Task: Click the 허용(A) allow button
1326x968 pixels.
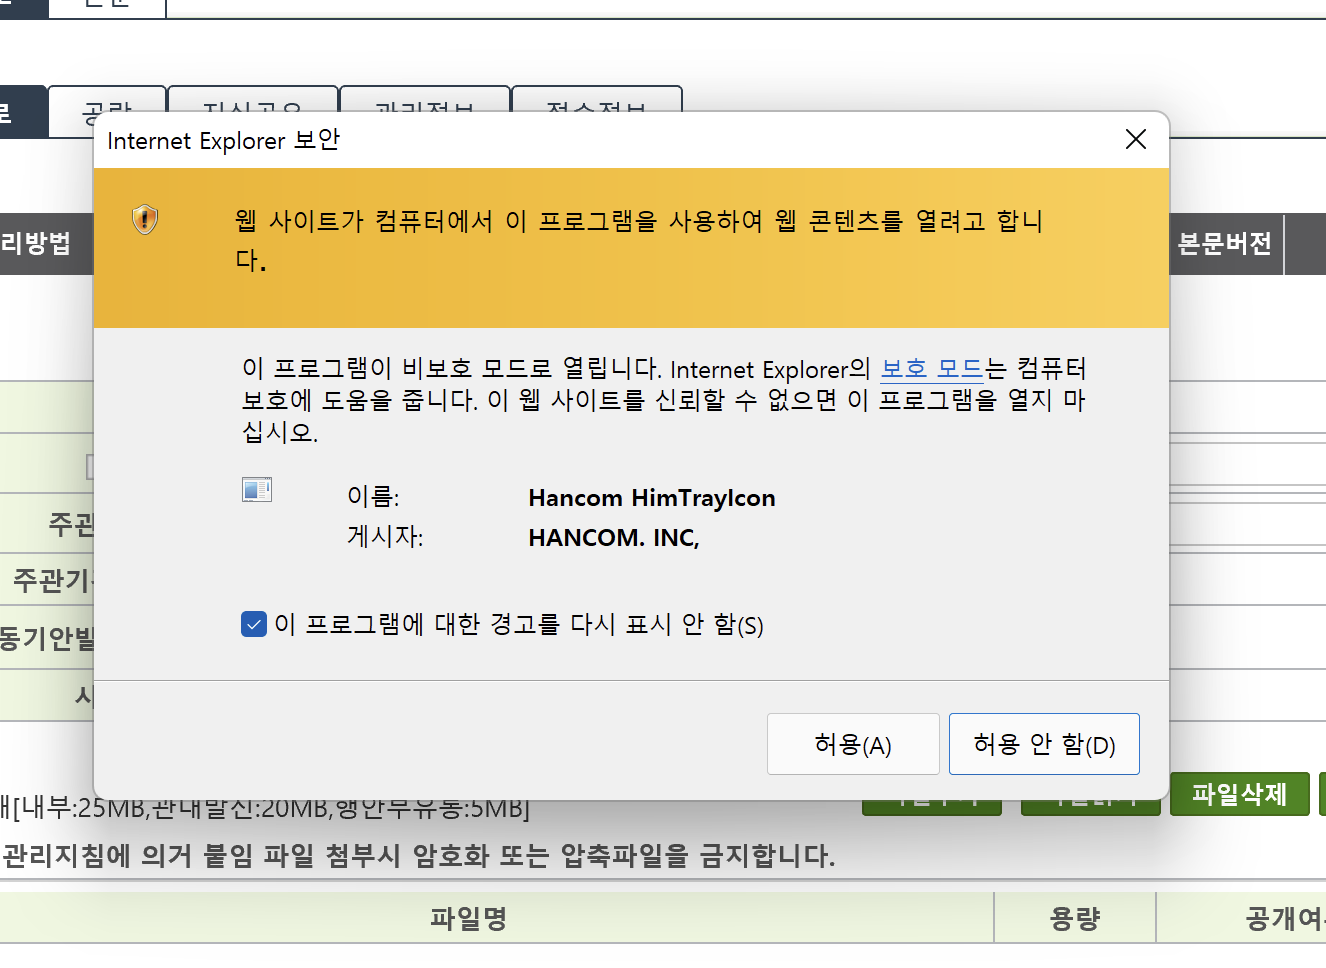Action: tap(853, 744)
